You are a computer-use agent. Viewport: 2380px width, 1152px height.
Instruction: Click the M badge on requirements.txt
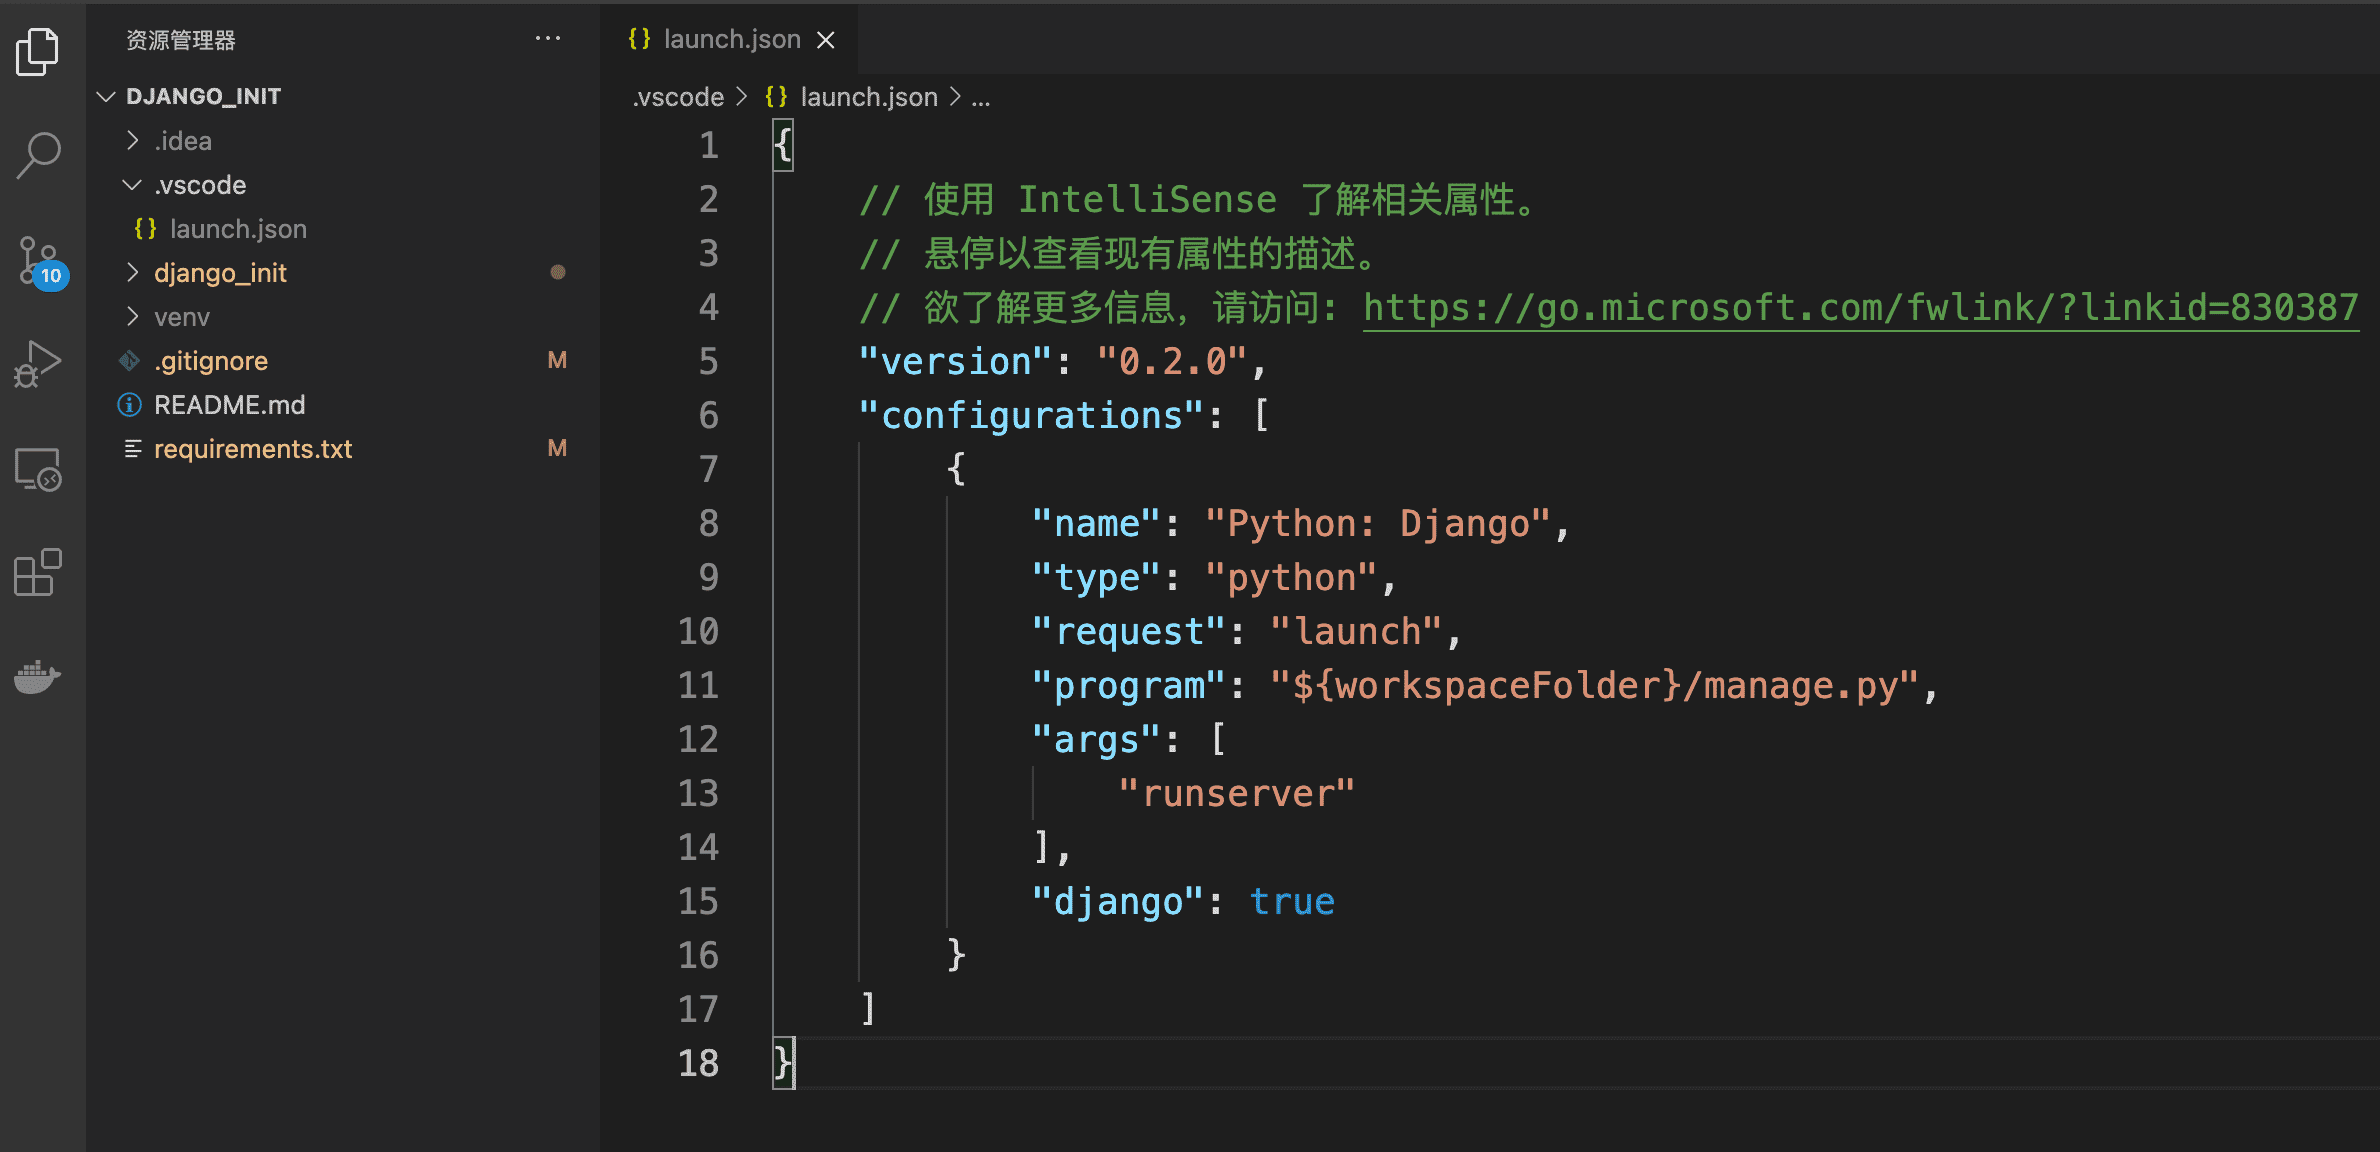(557, 448)
